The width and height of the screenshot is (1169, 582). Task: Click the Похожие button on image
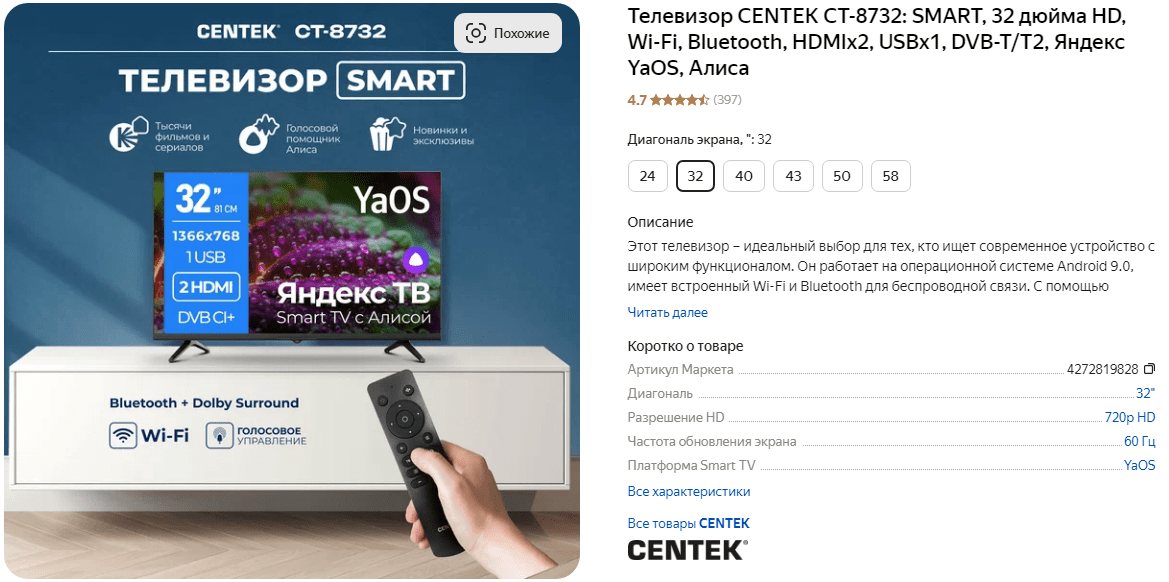click(508, 33)
